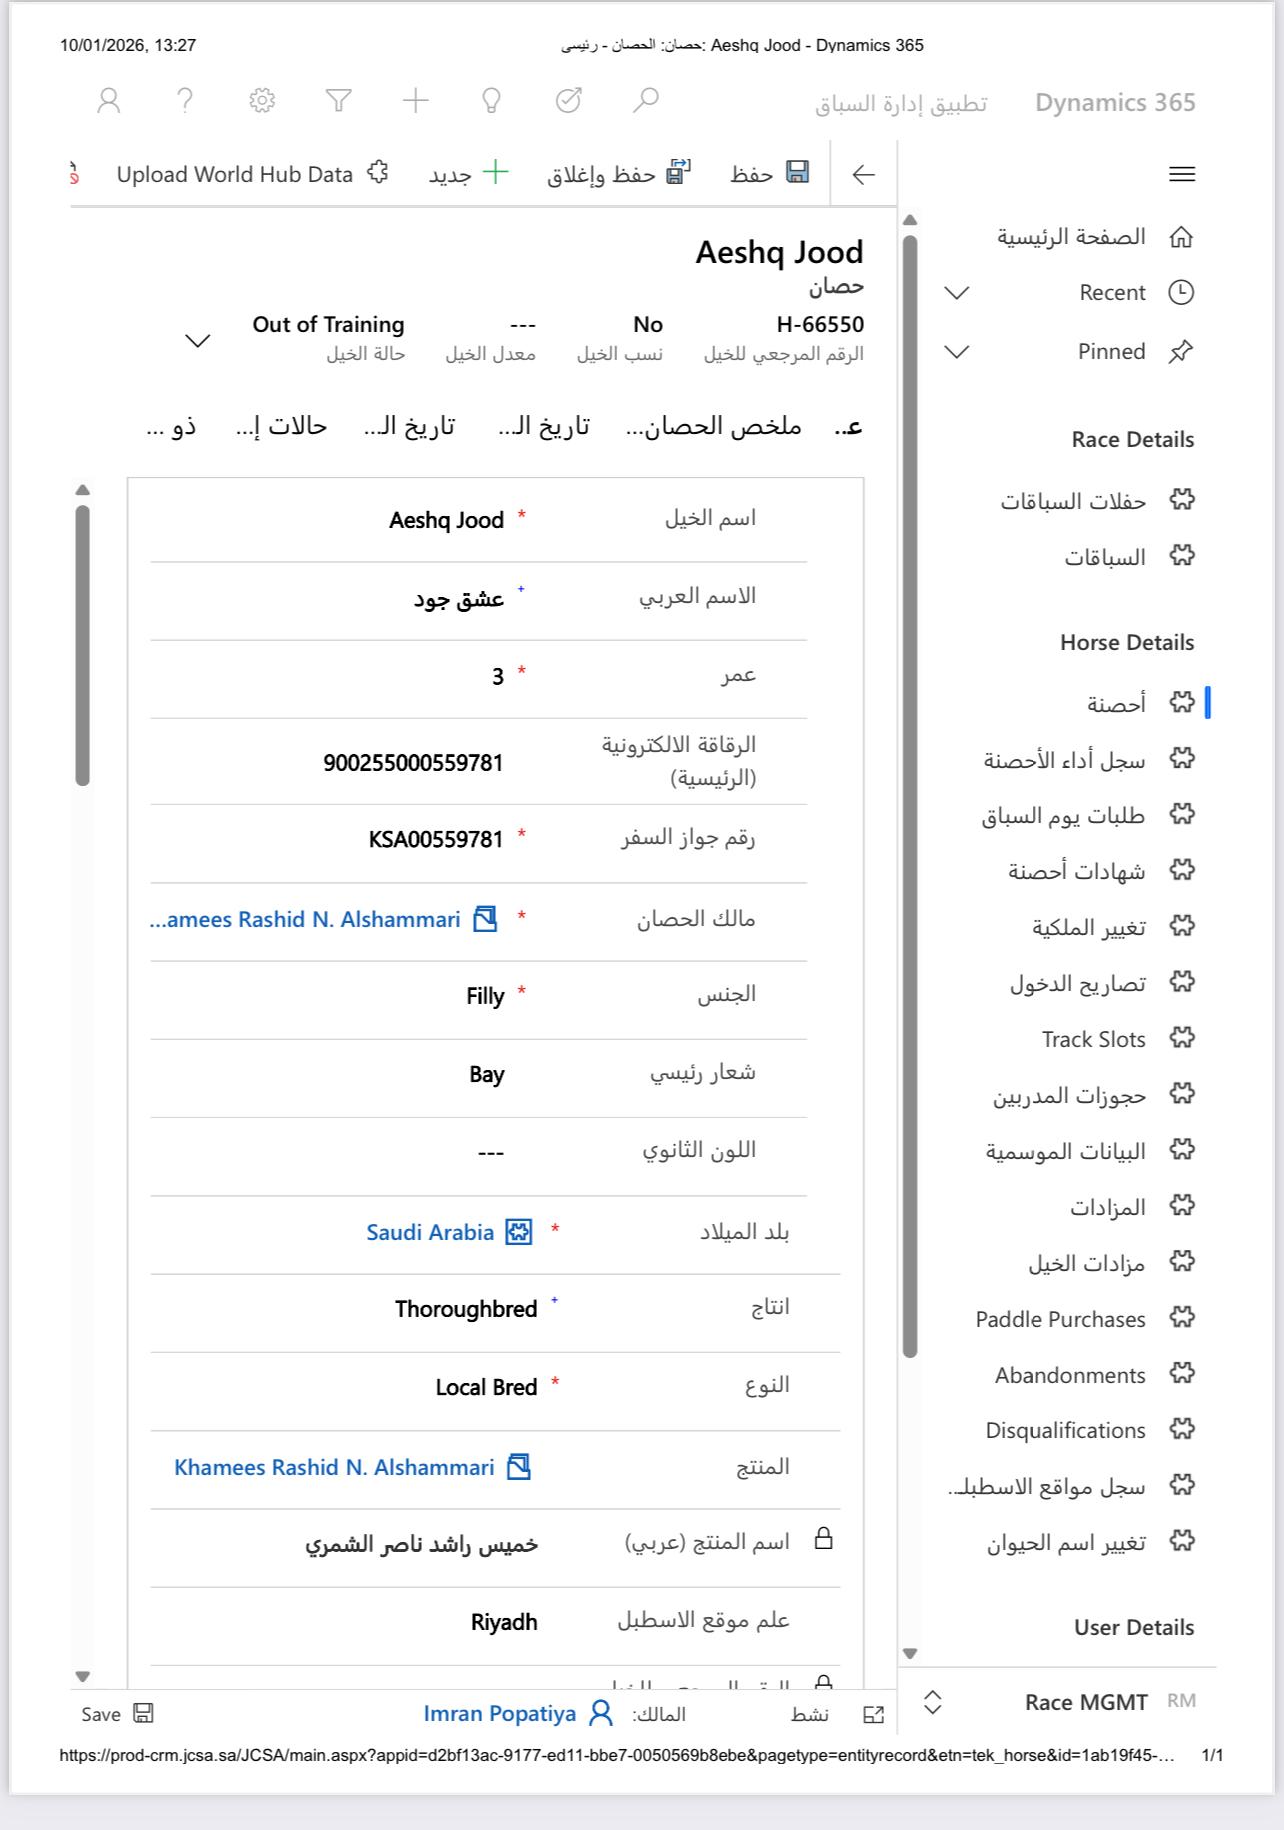Toggle the hamburger navigation menu
Image resolution: width=1284 pixels, height=1830 pixels.
[1182, 174]
